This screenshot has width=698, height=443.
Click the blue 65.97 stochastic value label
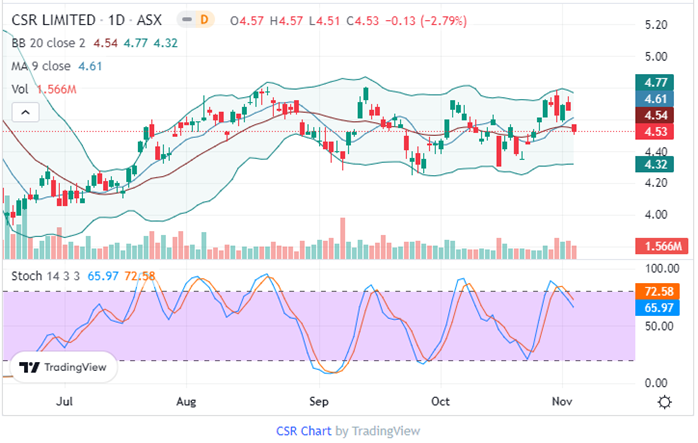[656, 308]
